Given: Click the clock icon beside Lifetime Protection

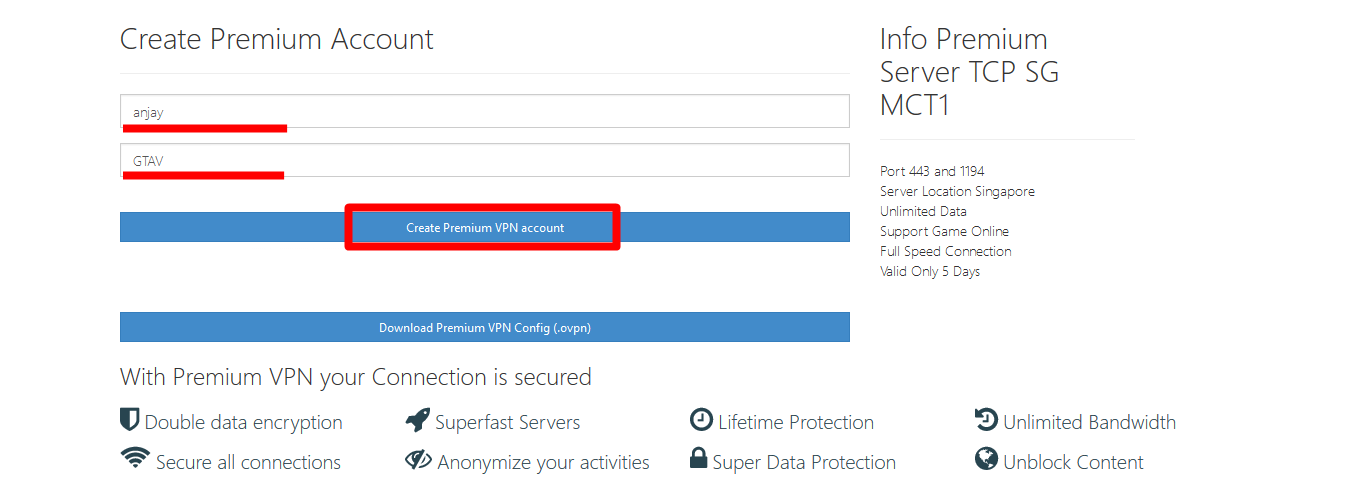Looking at the screenshot, I should tap(701, 421).
